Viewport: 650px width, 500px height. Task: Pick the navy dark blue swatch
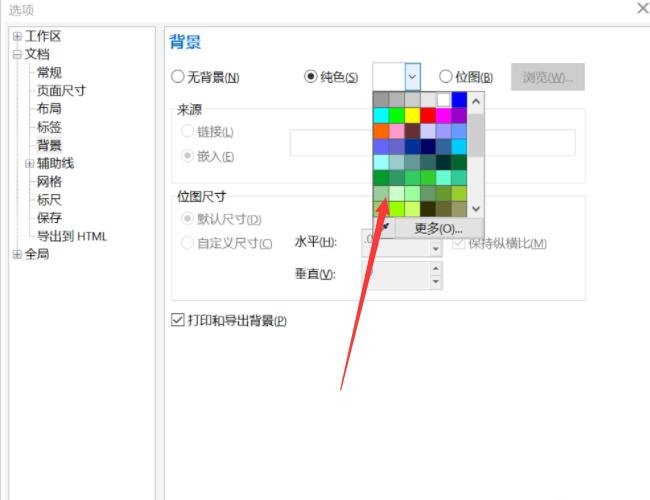click(428, 146)
